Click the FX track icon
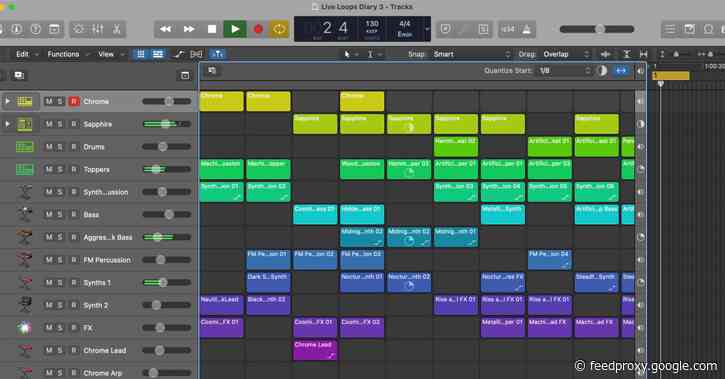This screenshot has height=379, width=725. point(25,328)
